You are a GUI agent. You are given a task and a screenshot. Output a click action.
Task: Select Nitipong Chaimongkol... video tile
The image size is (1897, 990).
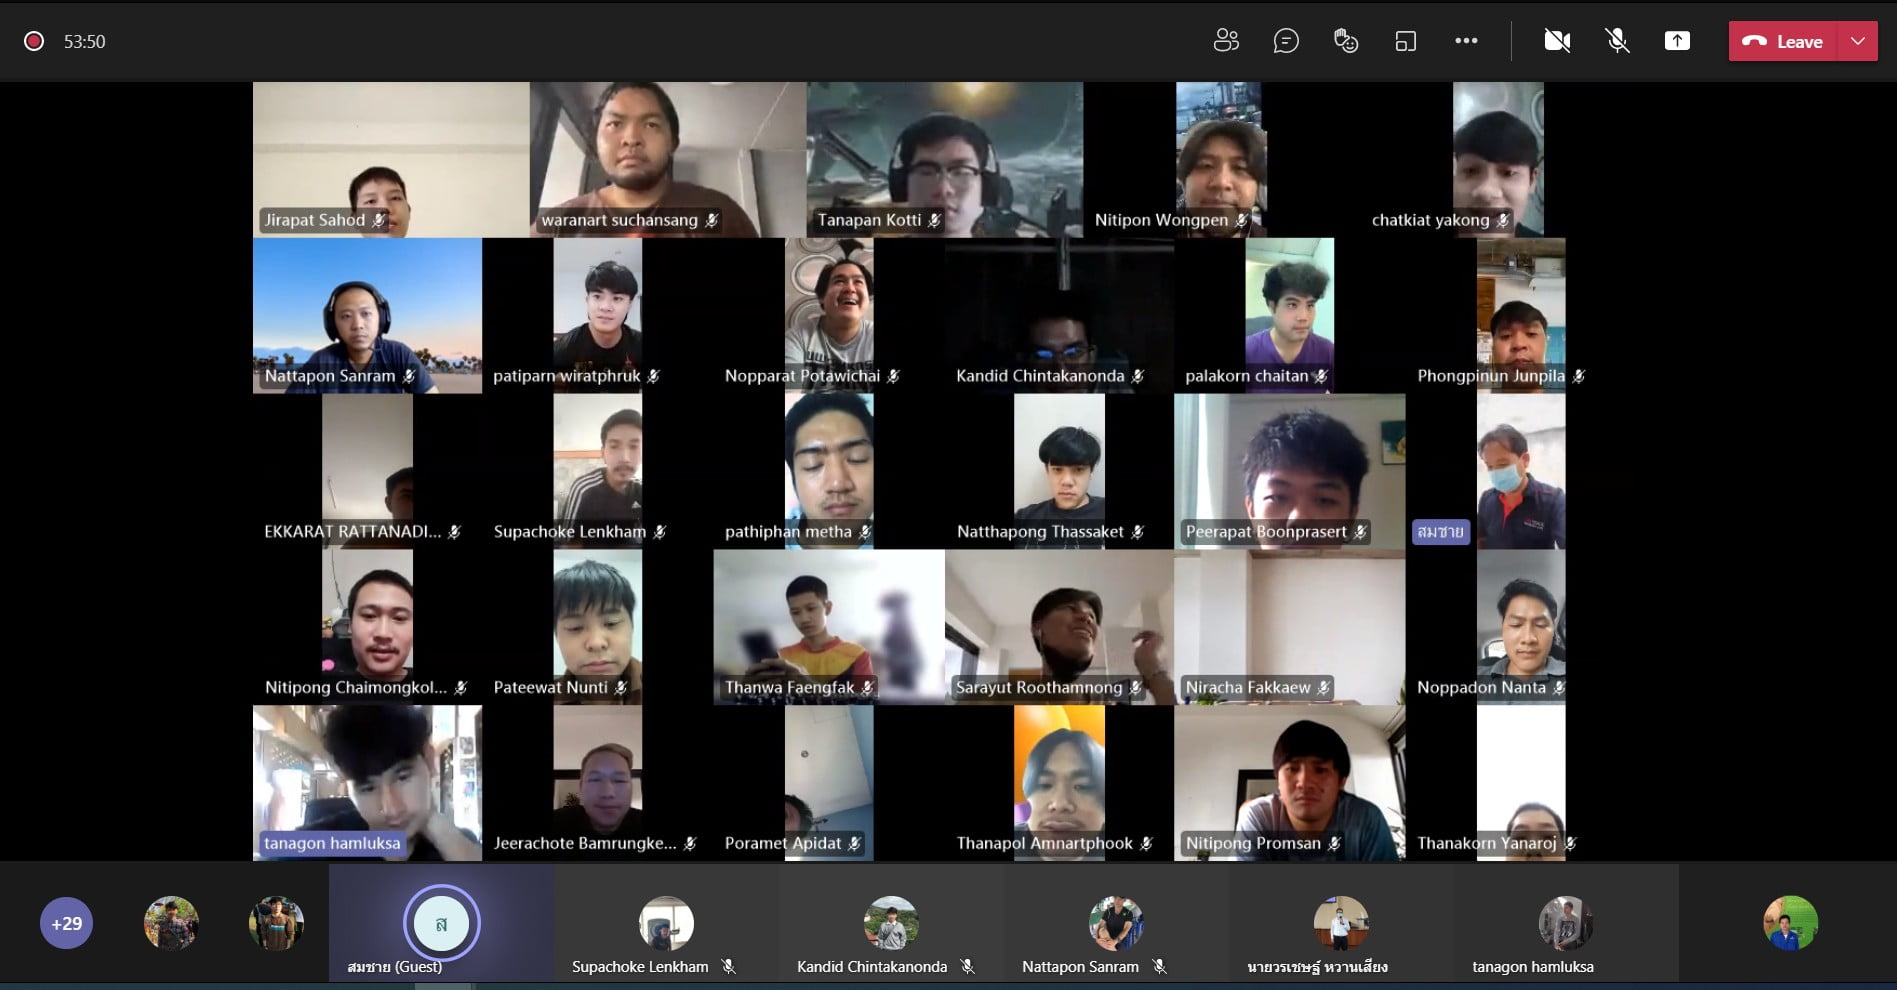tap(367, 627)
